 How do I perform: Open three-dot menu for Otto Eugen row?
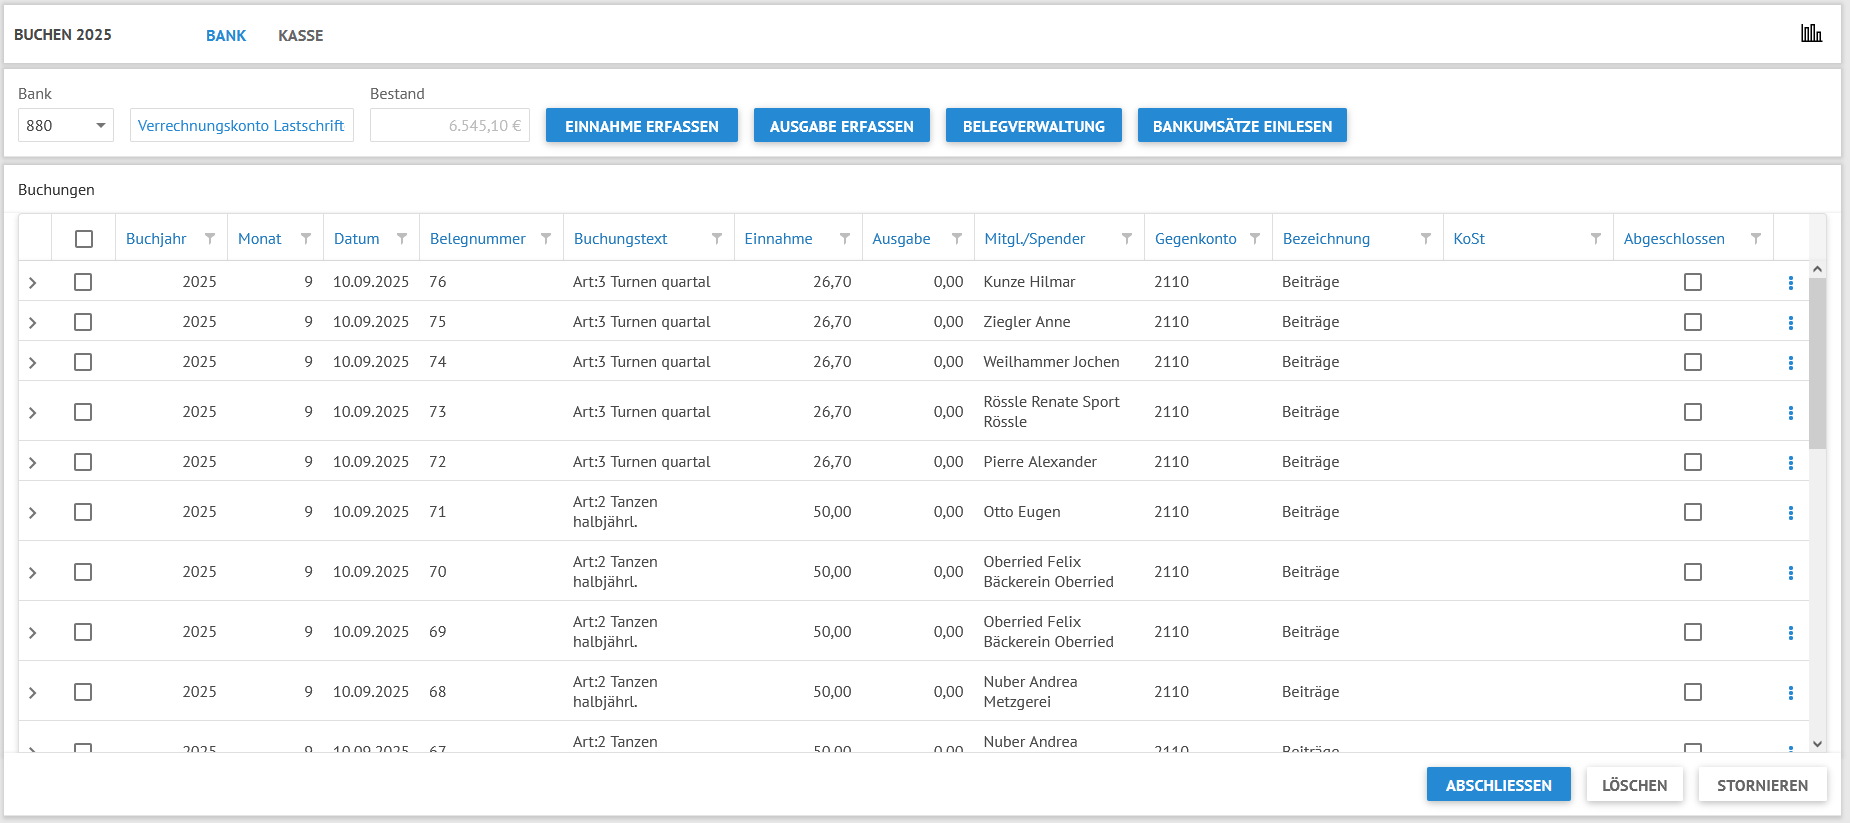coord(1790,513)
